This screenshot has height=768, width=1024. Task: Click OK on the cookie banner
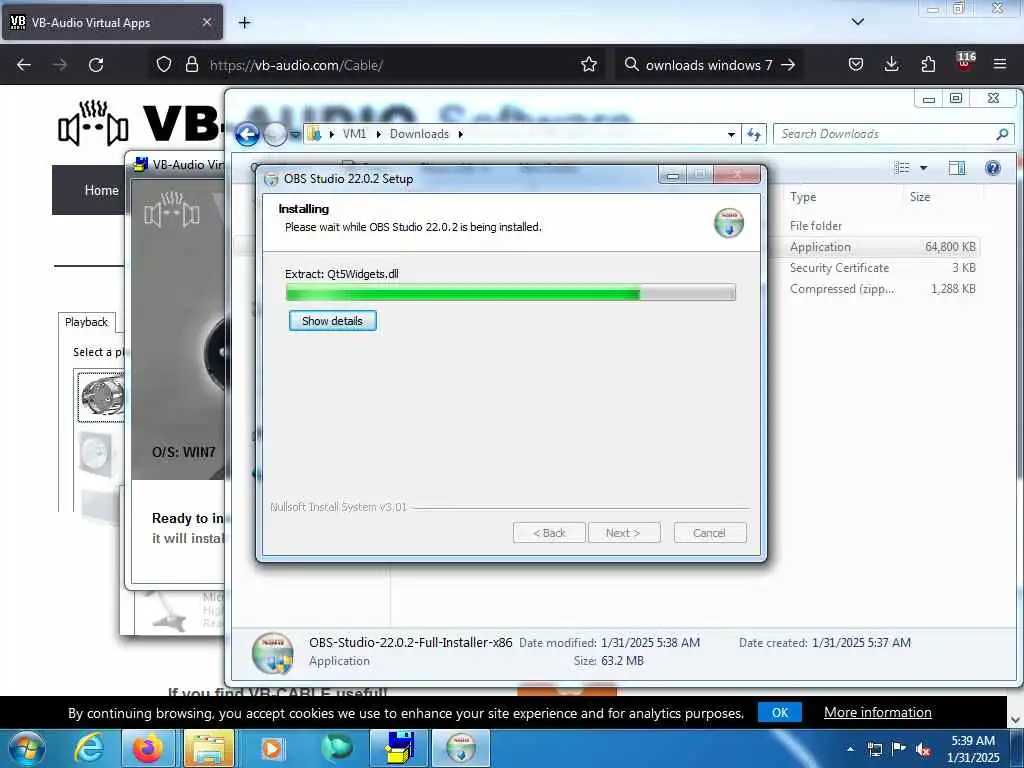point(780,712)
